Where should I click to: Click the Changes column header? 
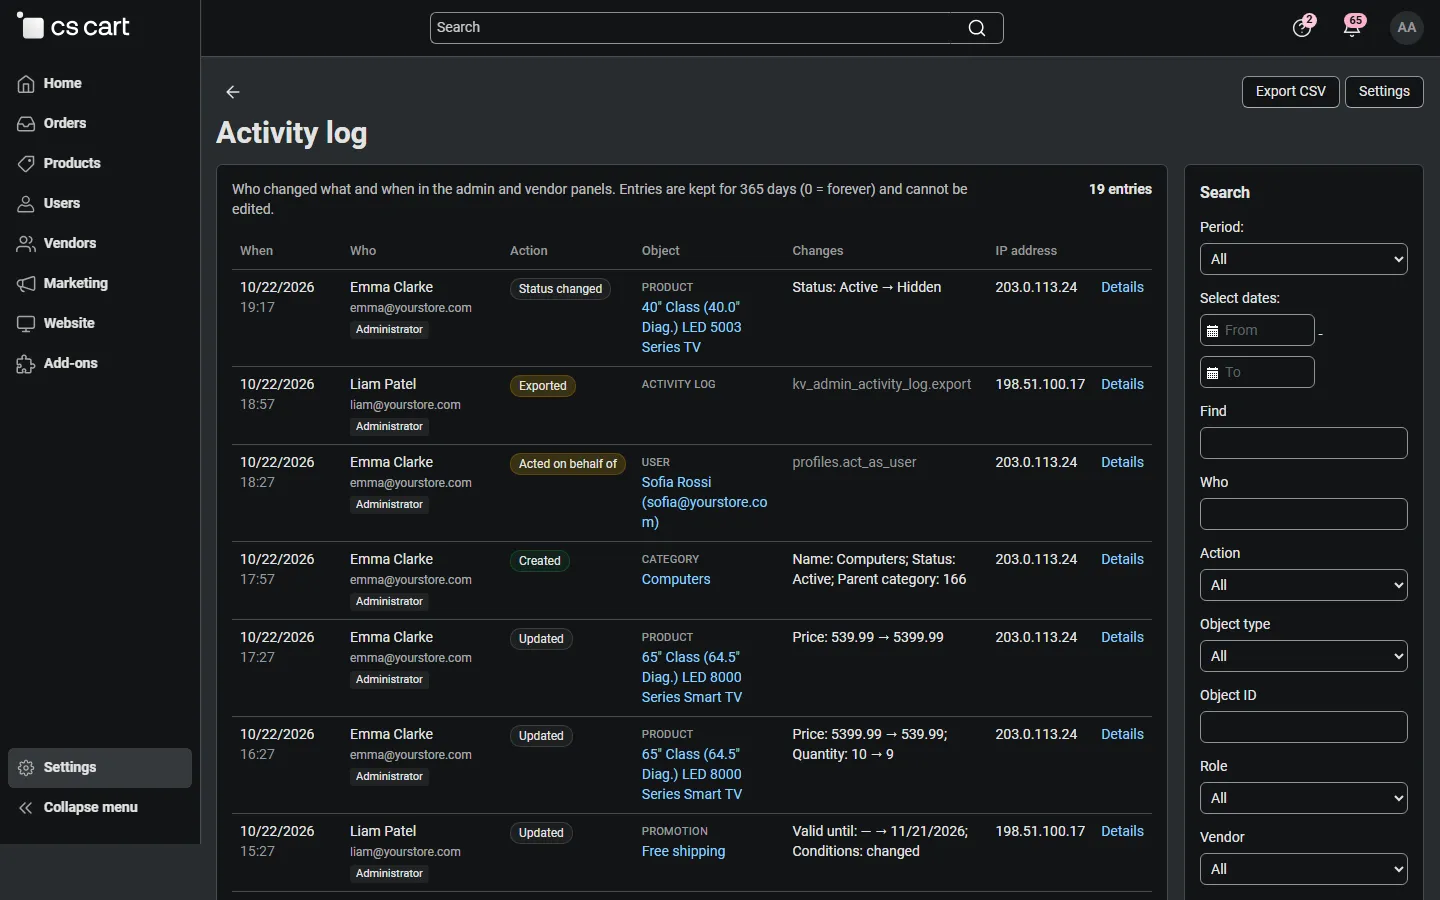pos(818,251)
